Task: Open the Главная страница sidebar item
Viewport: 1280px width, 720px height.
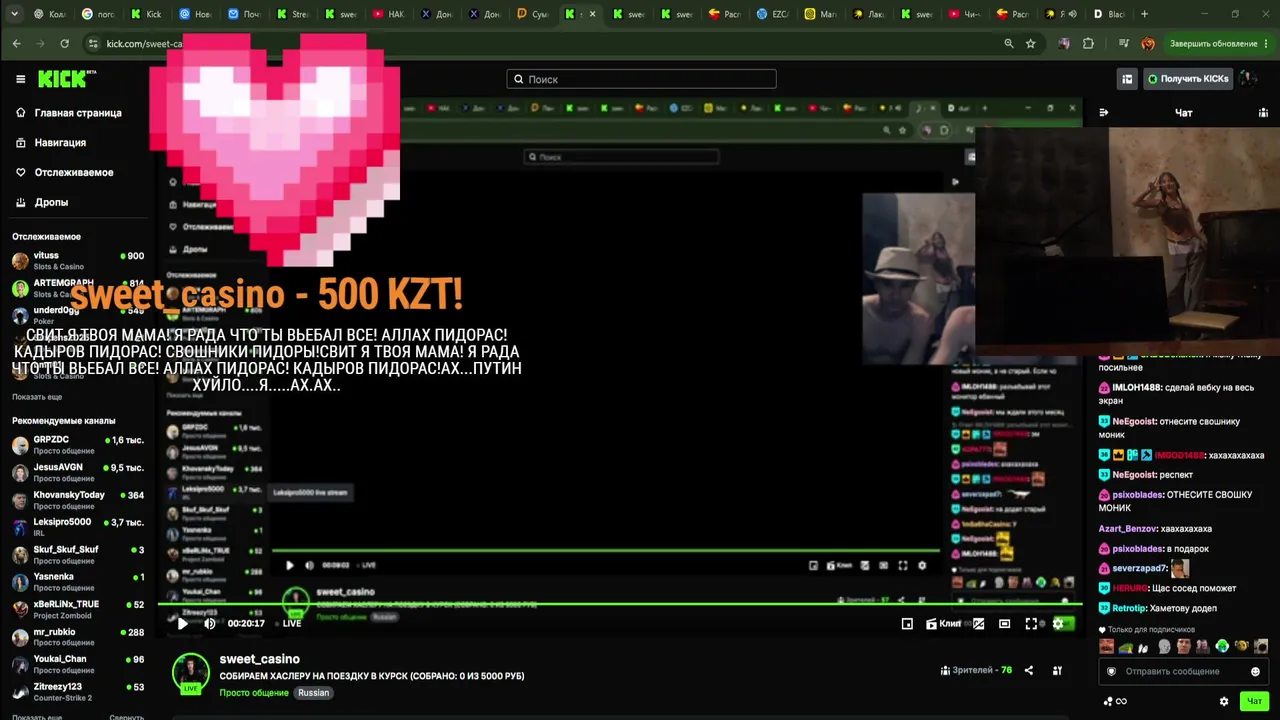Action: tap(68, 113)
